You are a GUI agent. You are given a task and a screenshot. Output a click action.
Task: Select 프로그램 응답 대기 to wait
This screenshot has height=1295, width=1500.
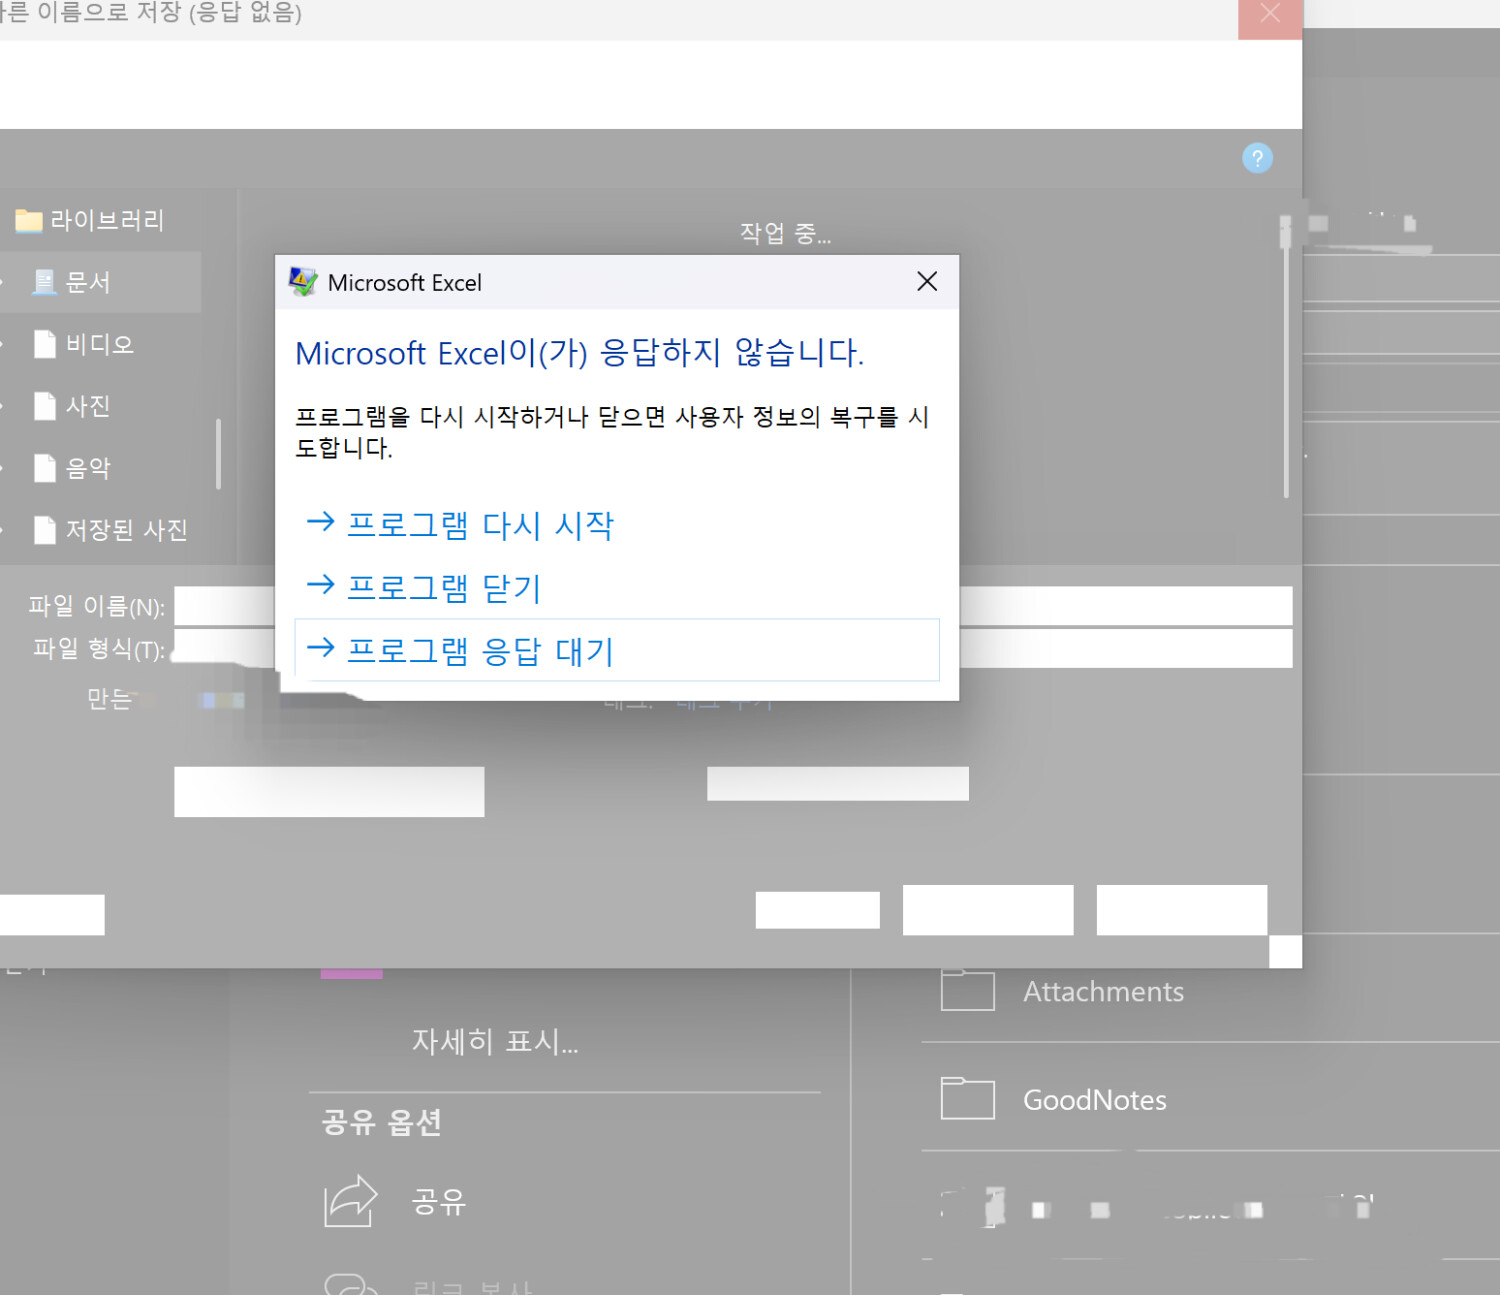point(479,651)
